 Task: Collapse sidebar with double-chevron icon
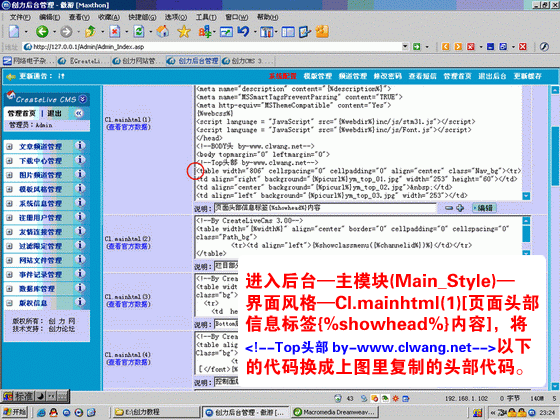79,114
